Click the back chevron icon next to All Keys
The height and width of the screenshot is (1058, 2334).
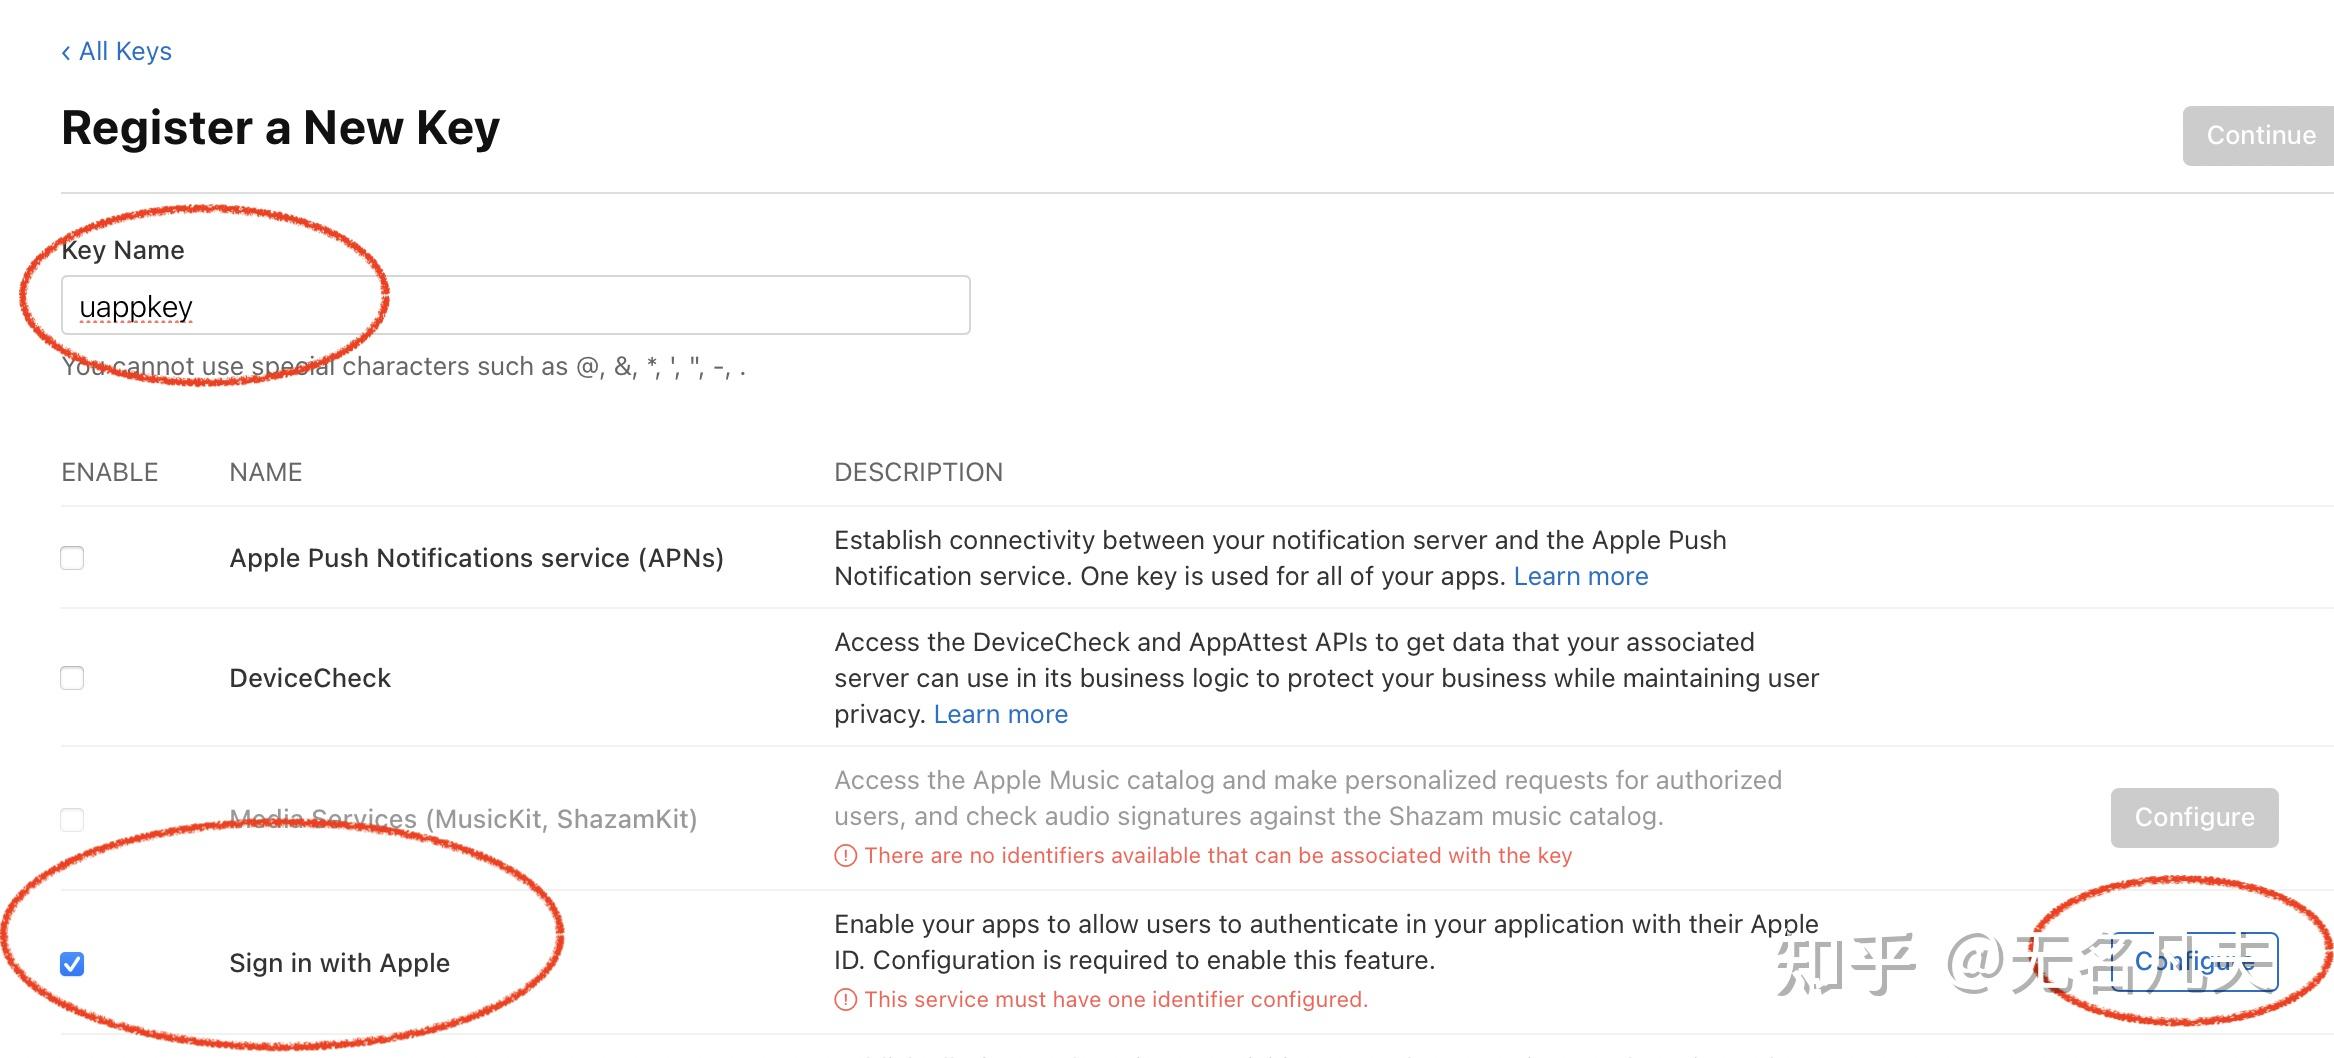click(65, 50)
